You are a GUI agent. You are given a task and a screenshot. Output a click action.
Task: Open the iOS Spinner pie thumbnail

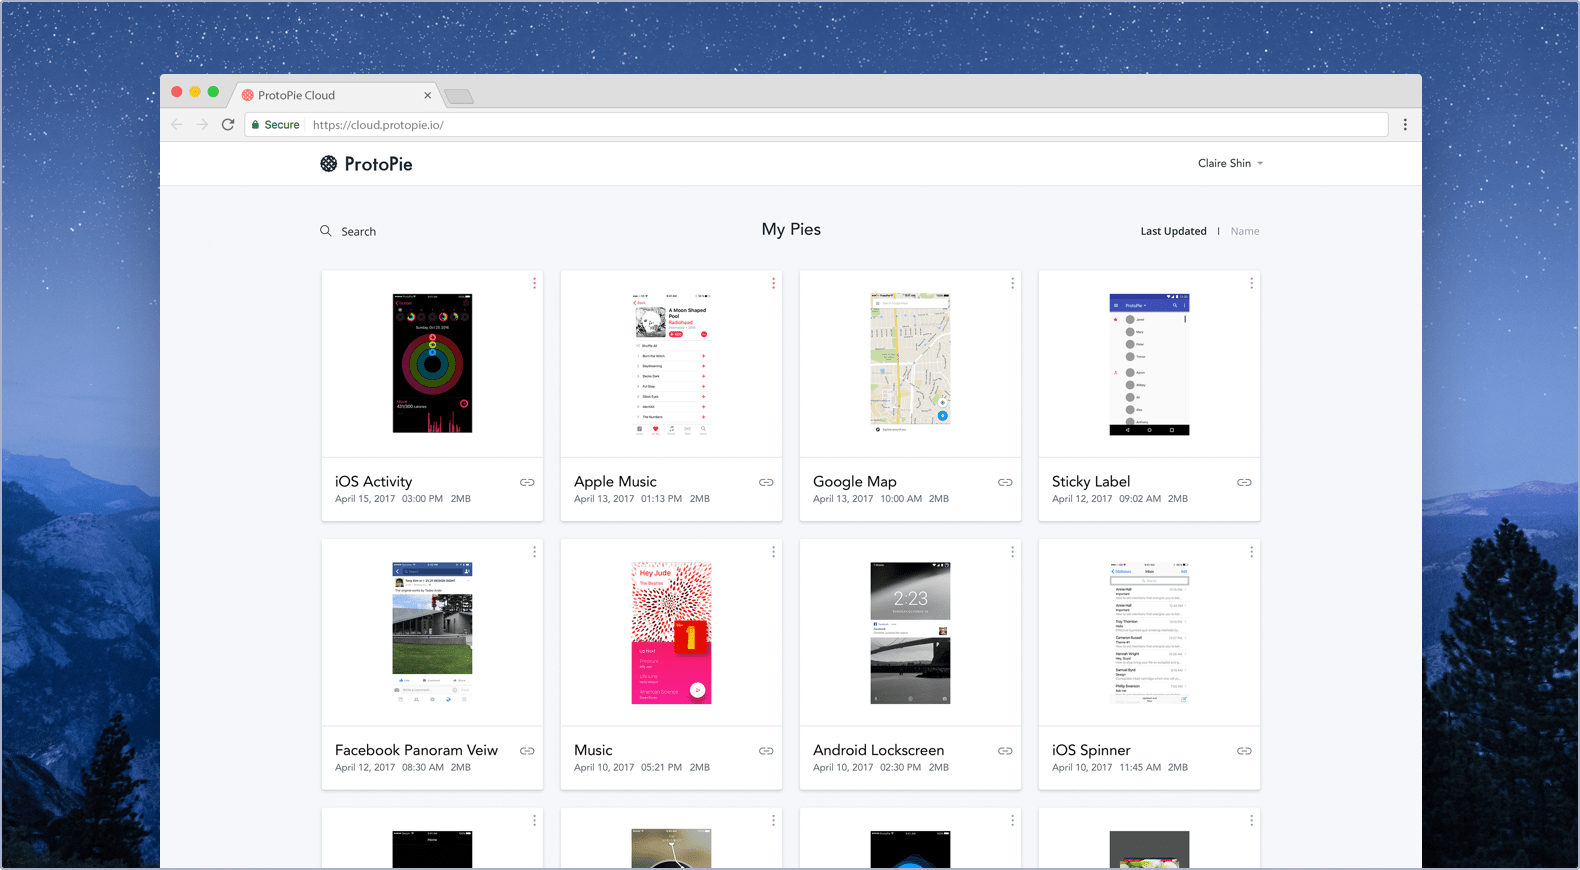[1149, 632]
